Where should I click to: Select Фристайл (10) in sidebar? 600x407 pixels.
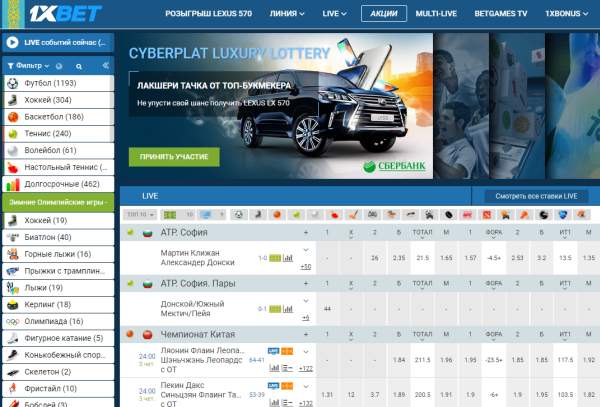coord(58,389)
